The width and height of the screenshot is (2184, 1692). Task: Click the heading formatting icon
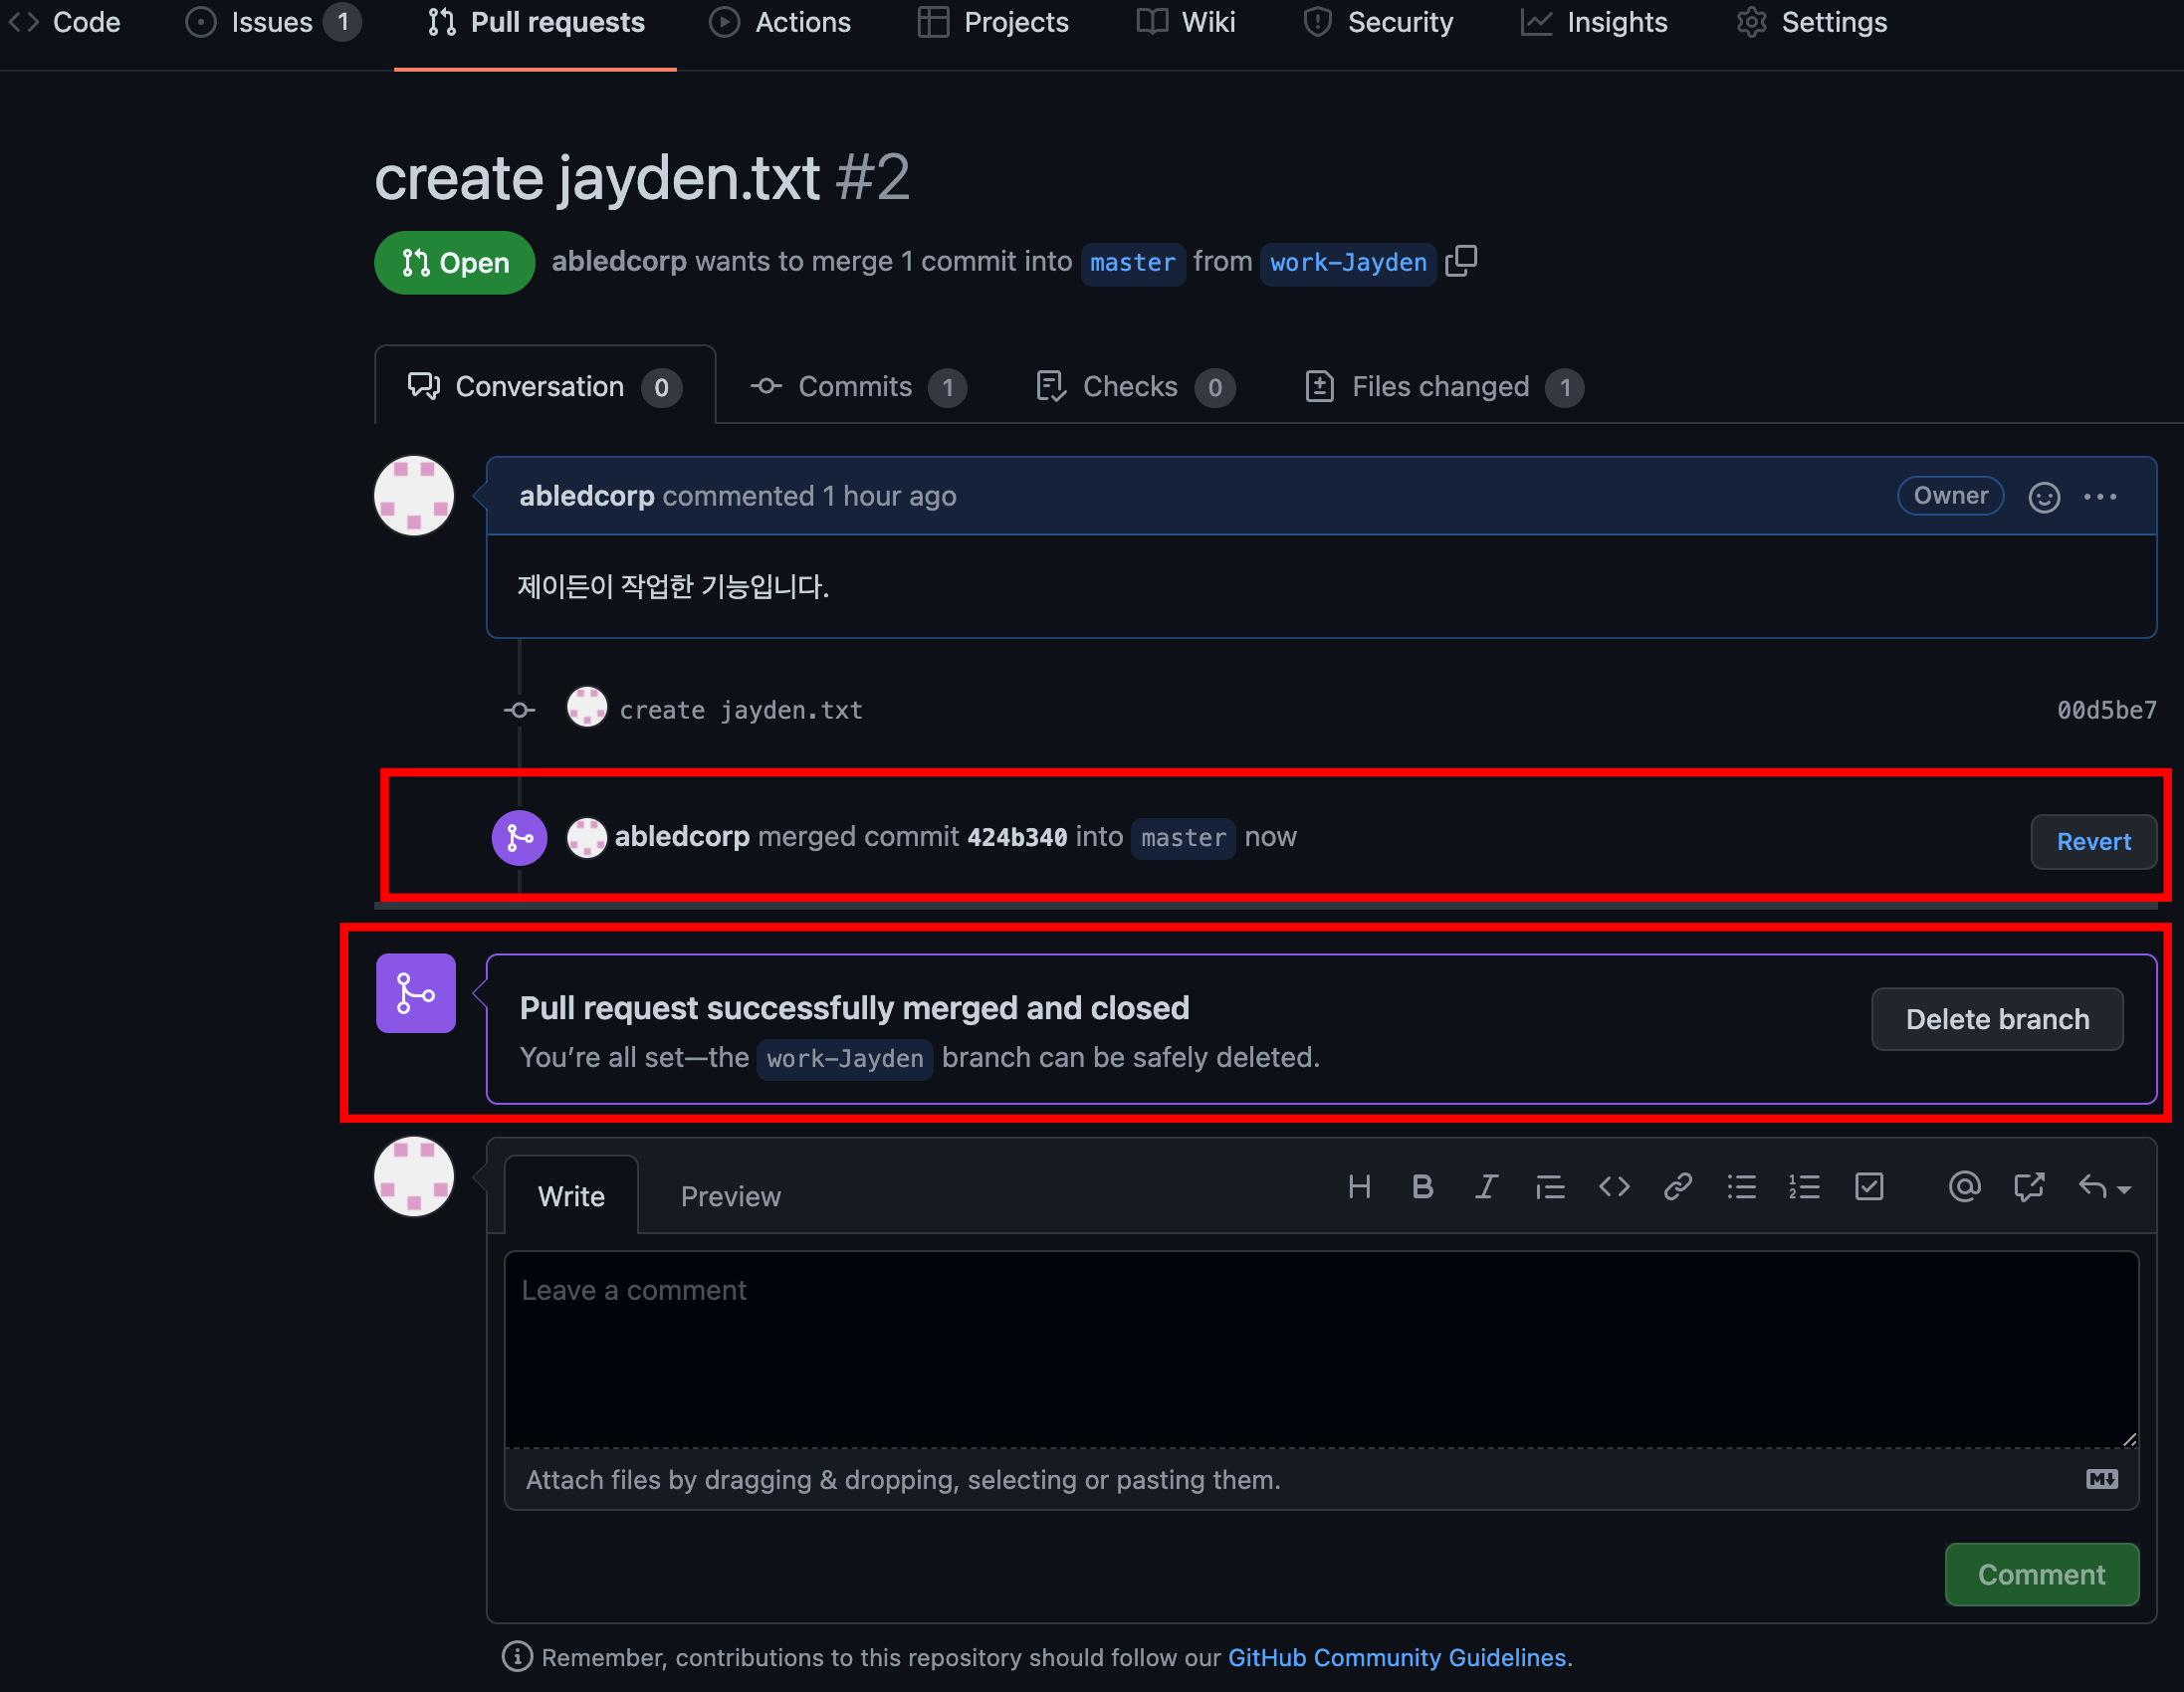coord(1359,1187)
